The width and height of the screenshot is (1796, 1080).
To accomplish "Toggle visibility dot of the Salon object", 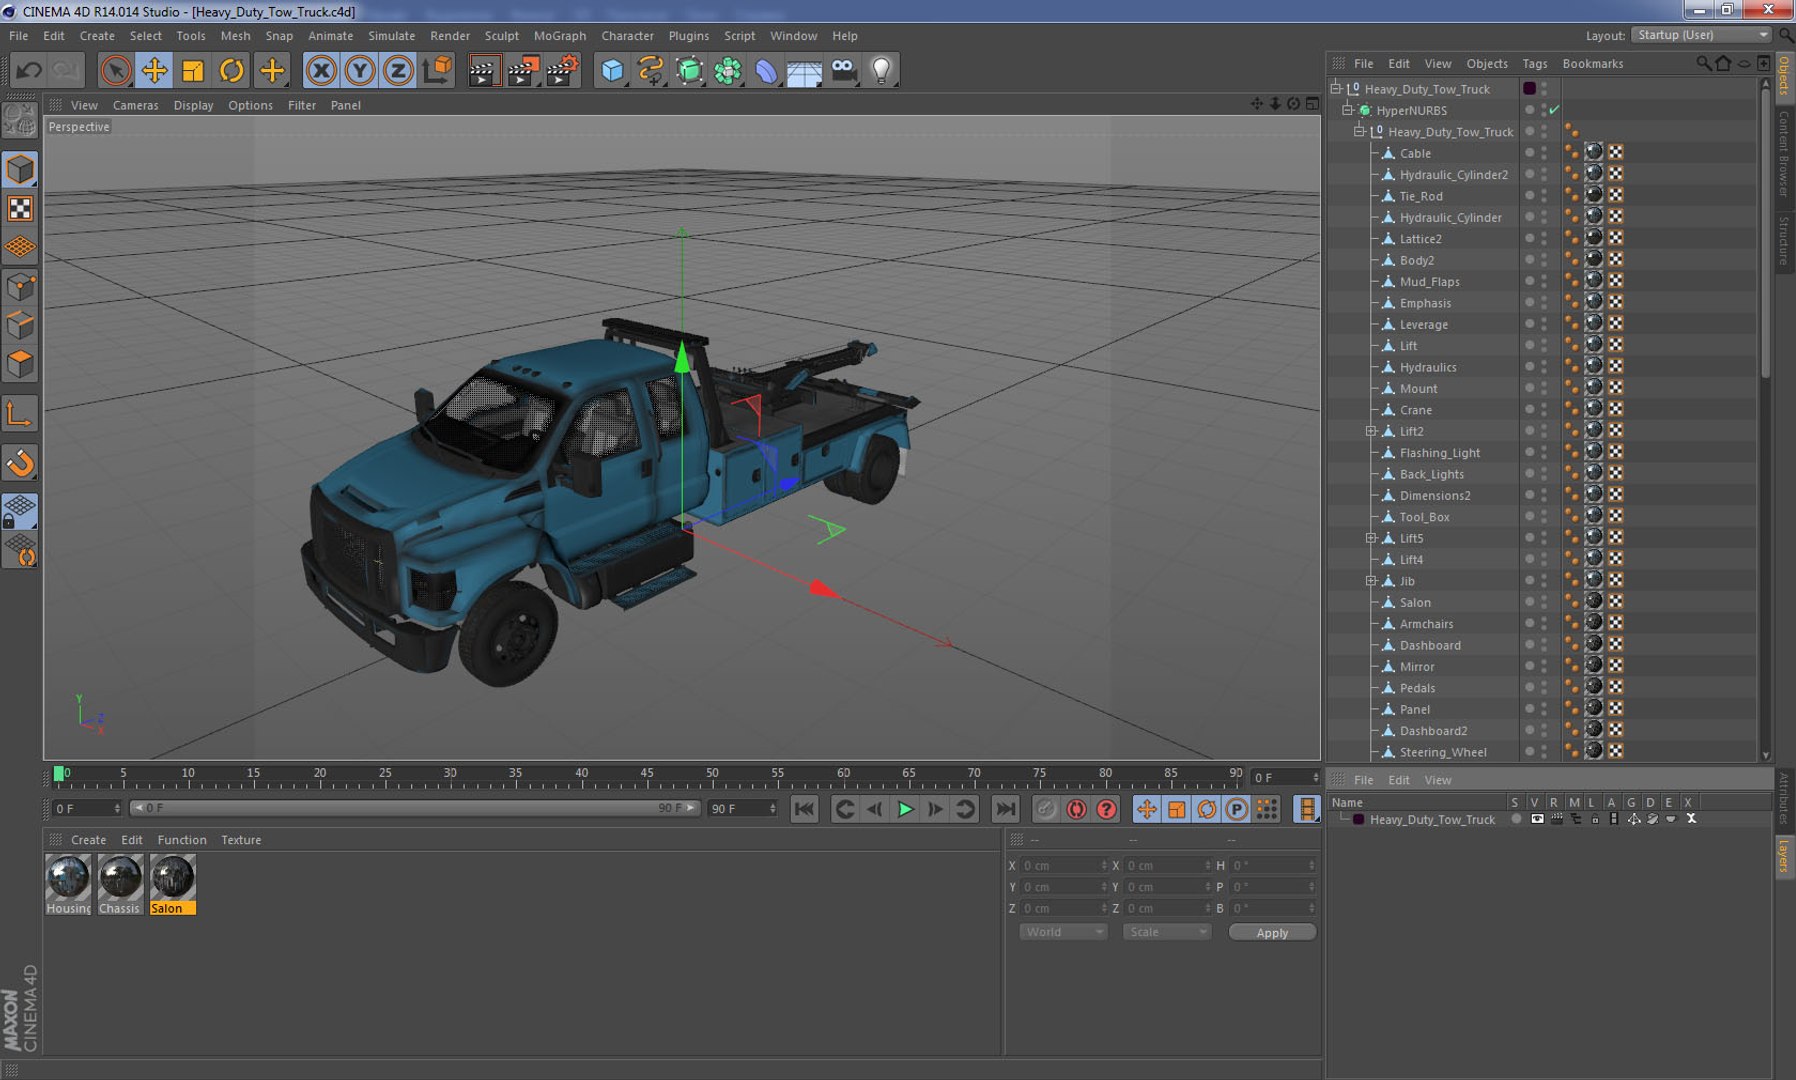I will point(1529,600).
